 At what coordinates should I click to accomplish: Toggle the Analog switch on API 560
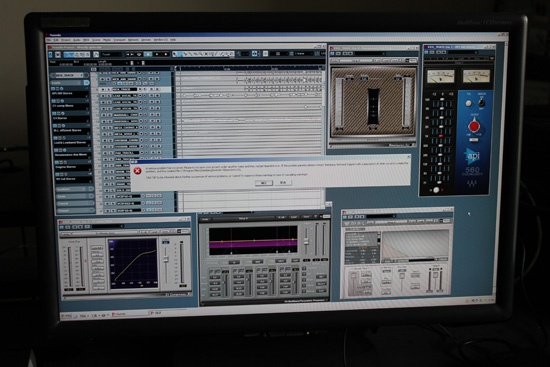tap(482, 102)
